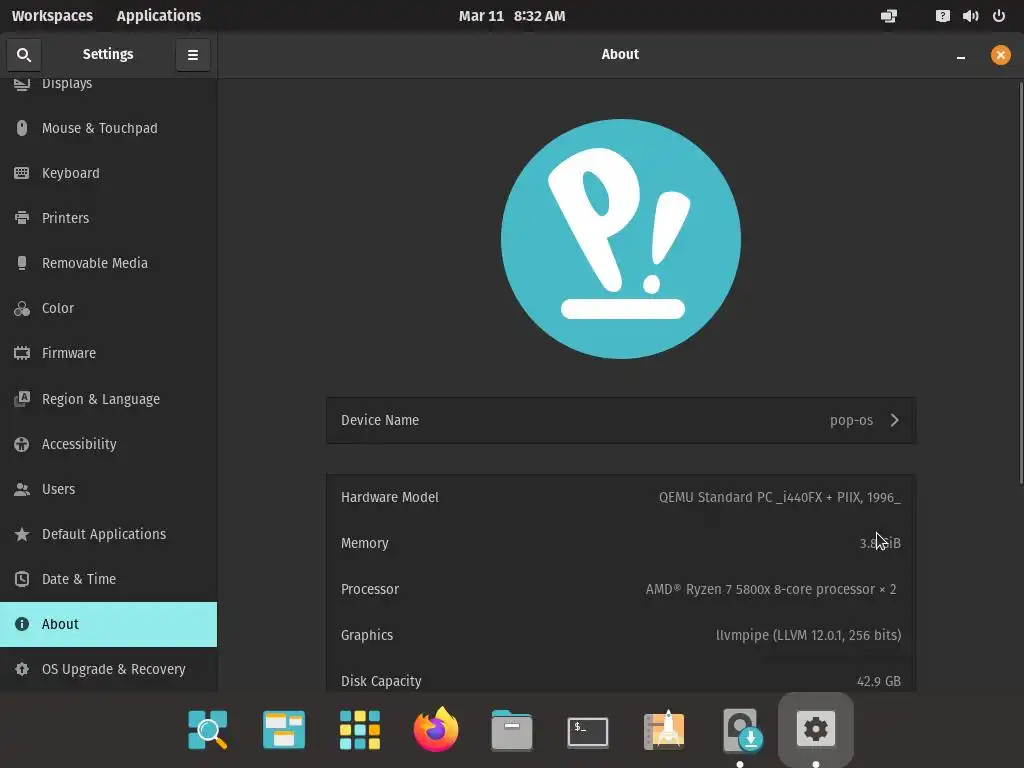Open Removable Media settings
This screenshot has height=768, width=1024.
pos(108,264)
